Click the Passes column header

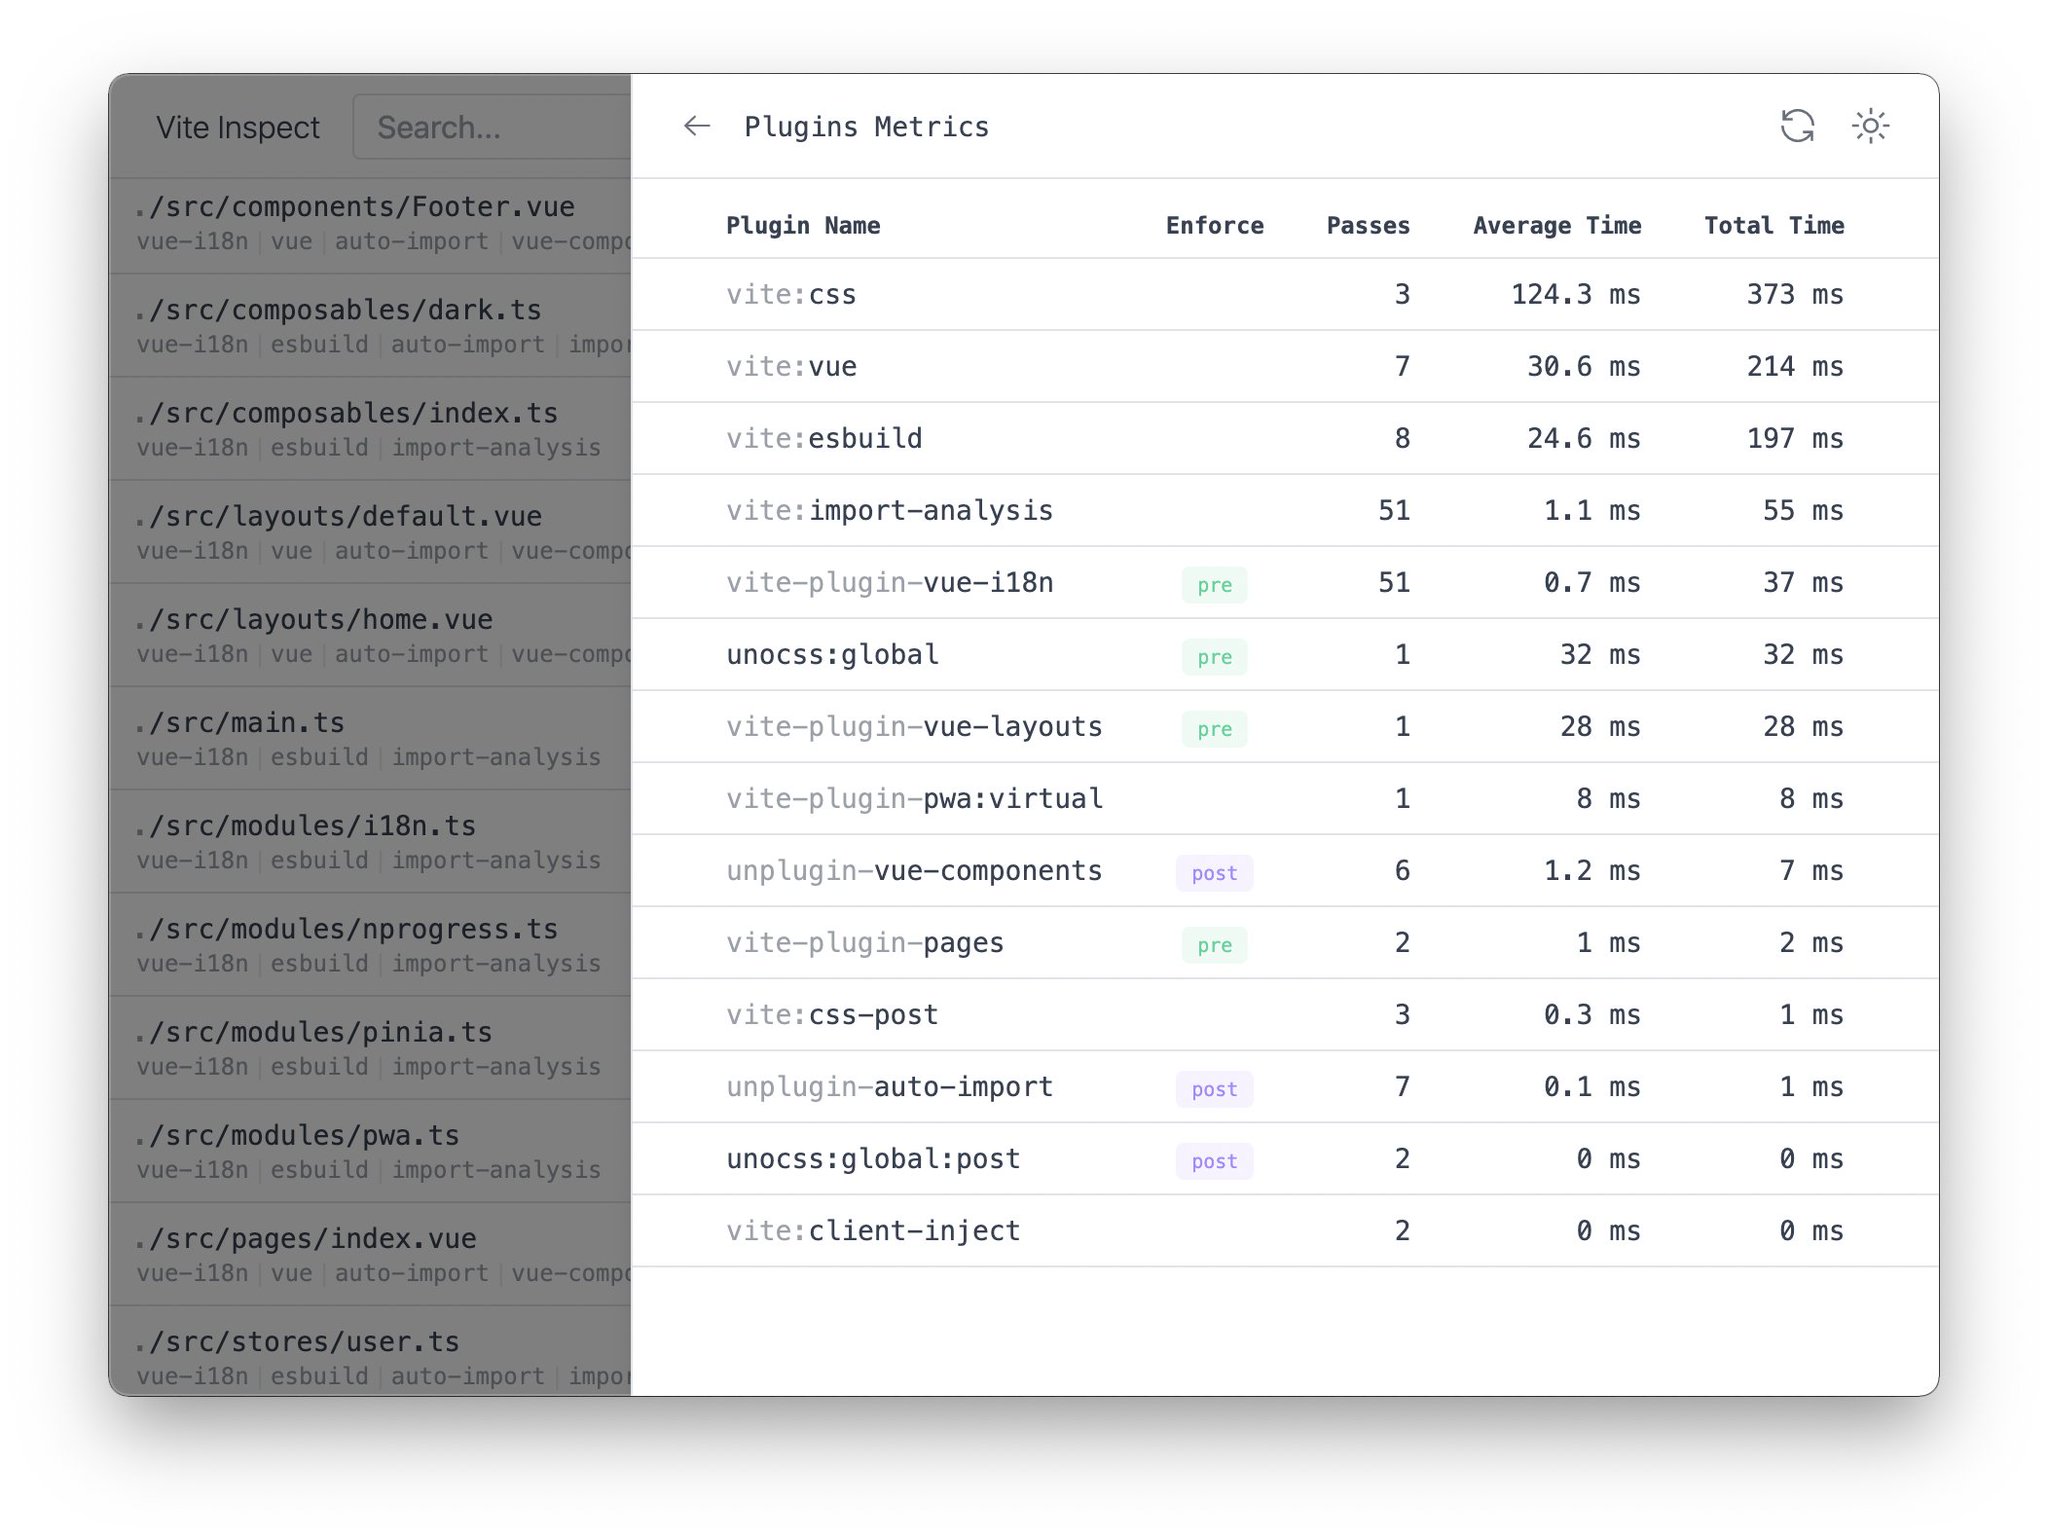coord(1368,226)
